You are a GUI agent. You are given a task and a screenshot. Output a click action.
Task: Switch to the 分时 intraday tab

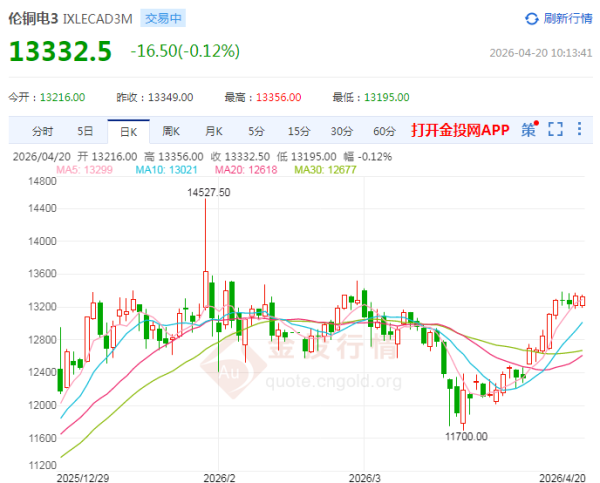(42, 131)
